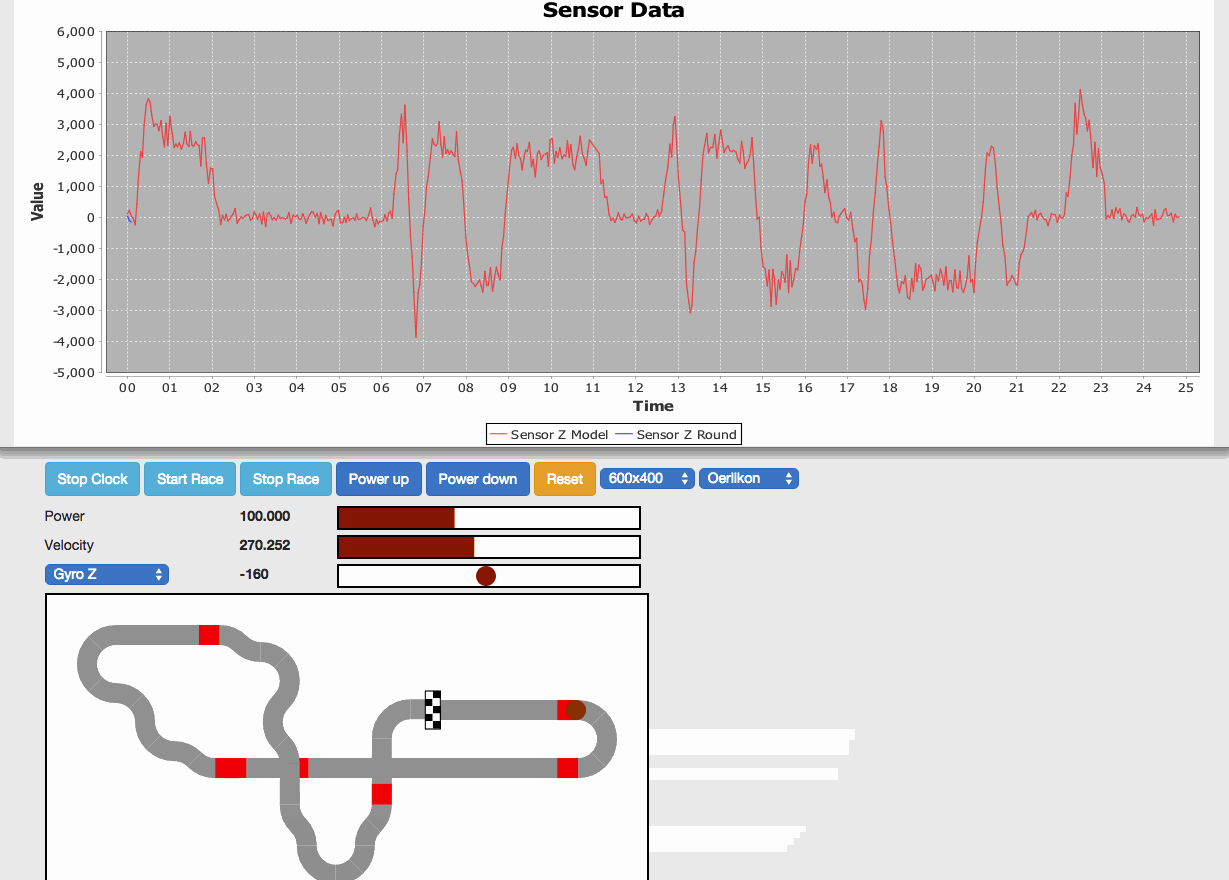Click Sensor Z Round legend entry
Screen dimensions: 1229x880
coord(677,434)
